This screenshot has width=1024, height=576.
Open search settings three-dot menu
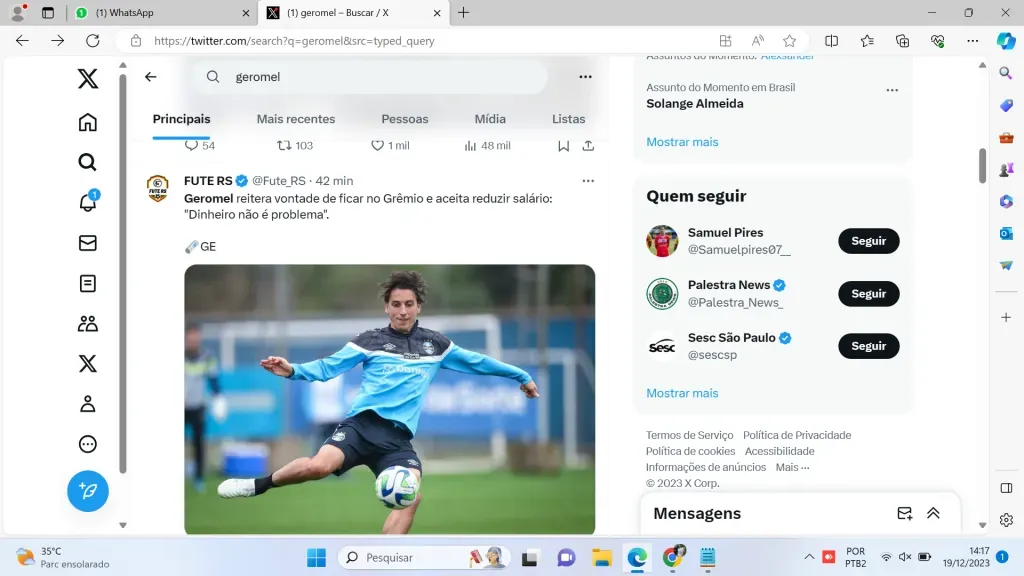click(585, 77)
